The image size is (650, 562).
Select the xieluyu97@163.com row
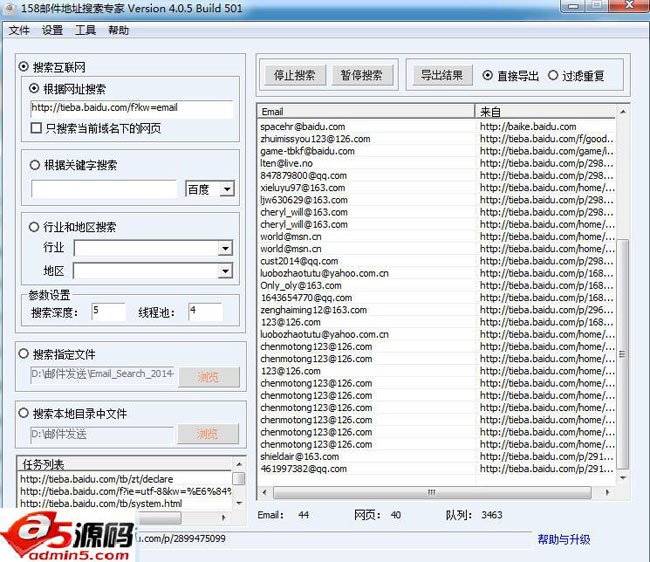pyautogui.click(x=436, y=188)
